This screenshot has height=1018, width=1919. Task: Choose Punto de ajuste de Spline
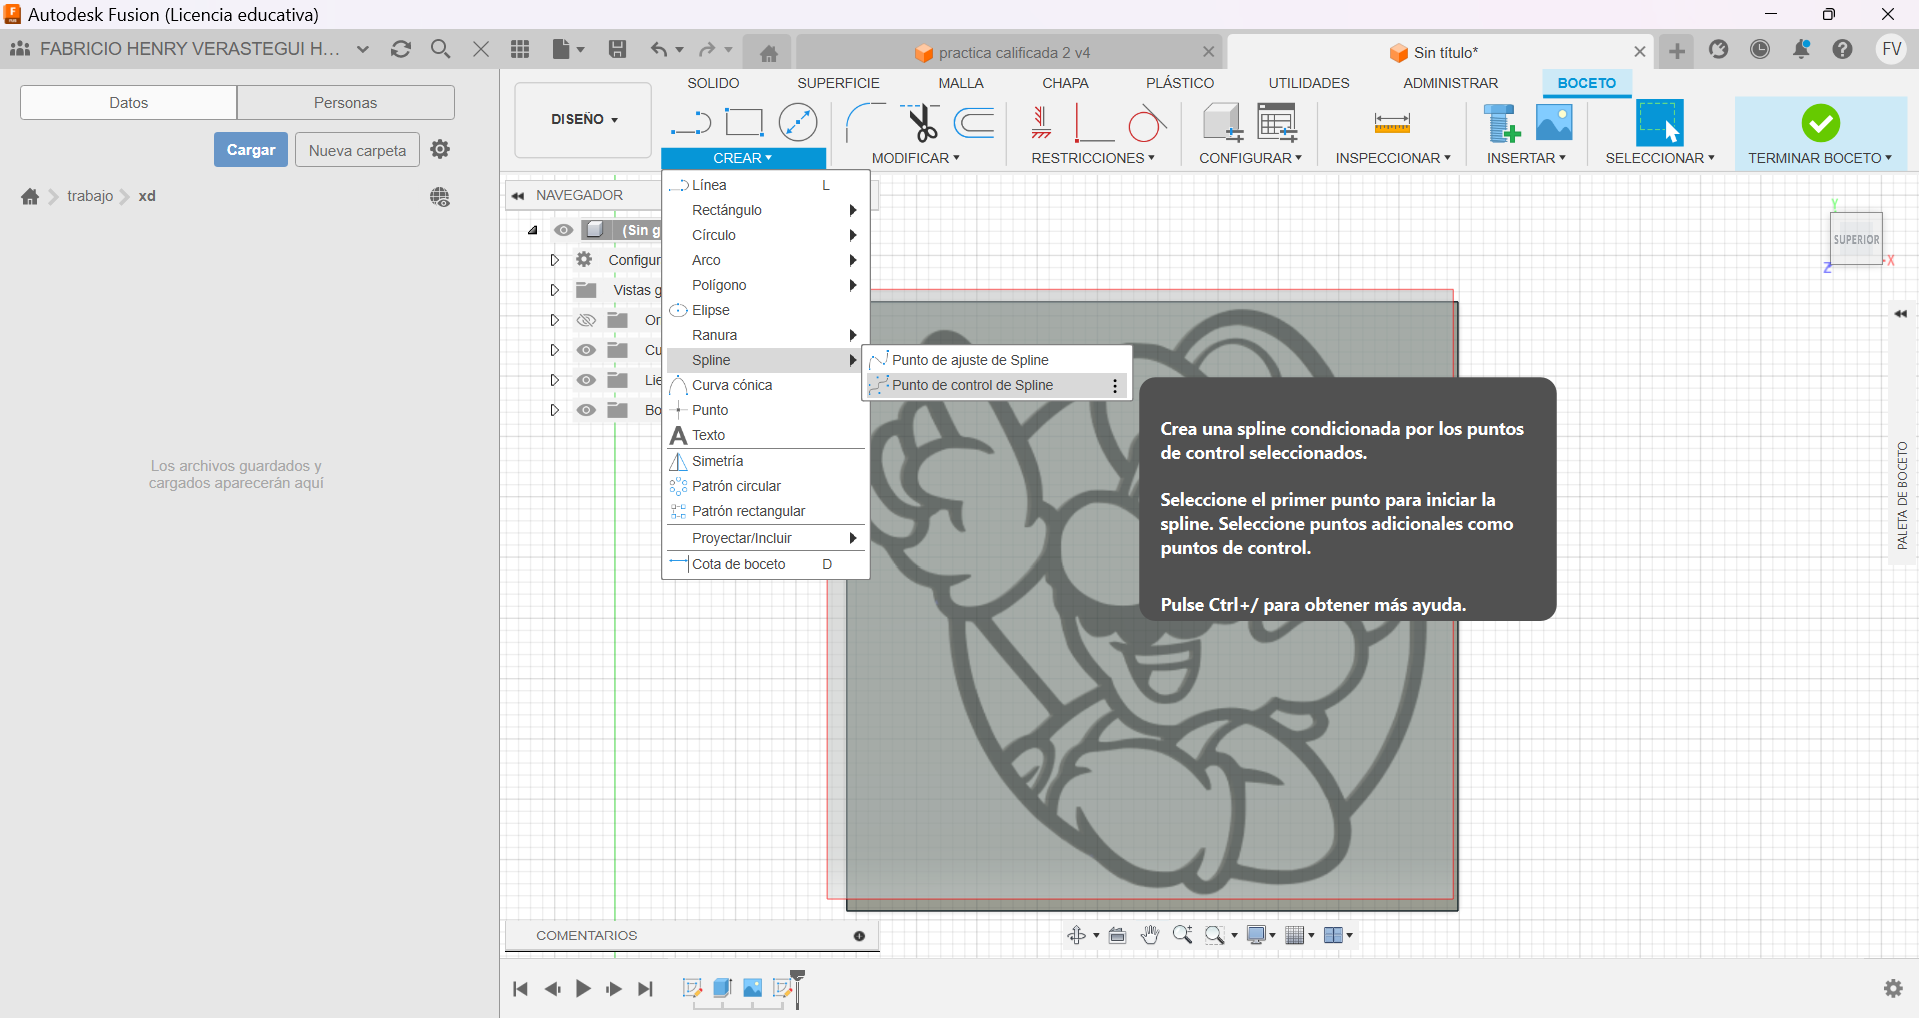tap(997, 360)
